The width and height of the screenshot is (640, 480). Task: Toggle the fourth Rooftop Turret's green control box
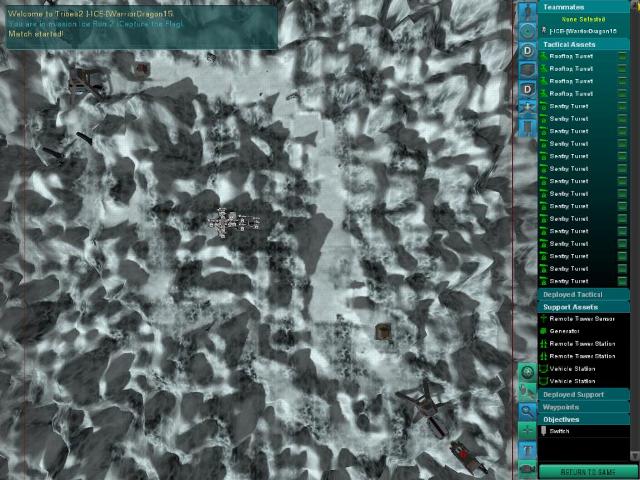pyautogui.click(x=622, y=94)
